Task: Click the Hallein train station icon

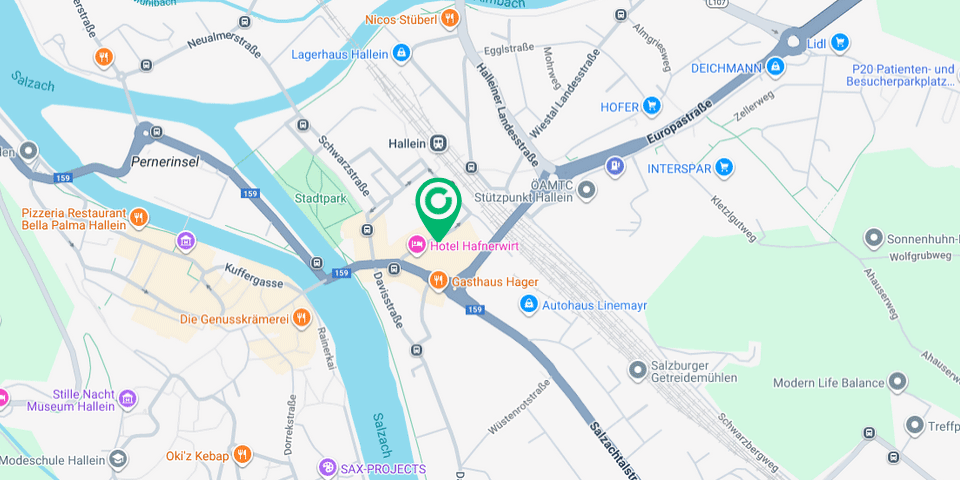Action: [x=438, y=143]
